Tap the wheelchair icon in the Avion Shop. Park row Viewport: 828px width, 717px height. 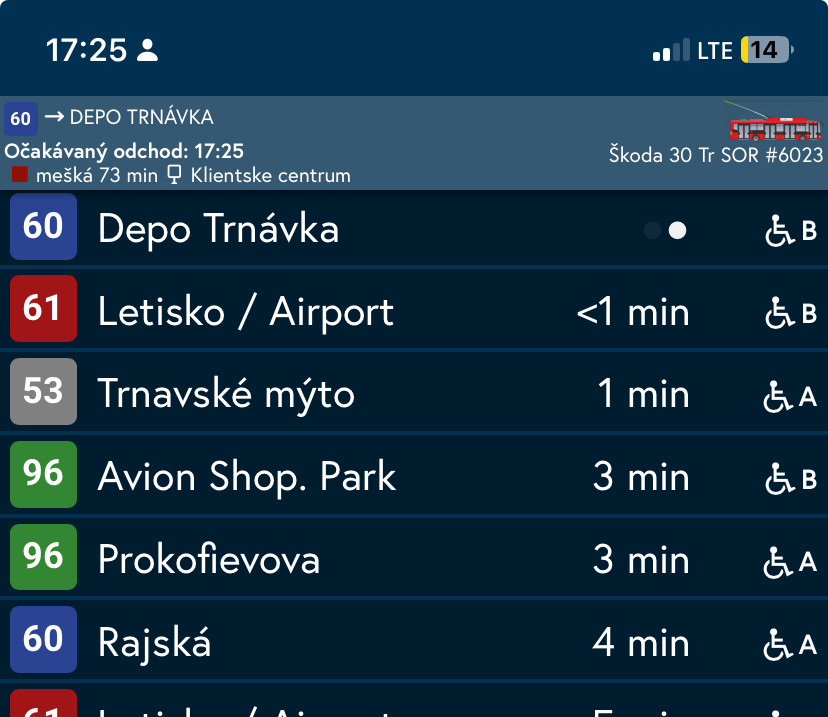779,479
